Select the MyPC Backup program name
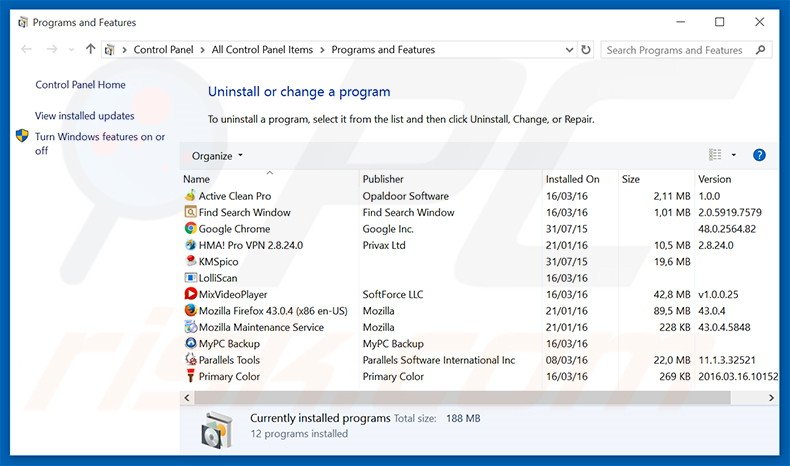790x466 pixels. [229, 344]
